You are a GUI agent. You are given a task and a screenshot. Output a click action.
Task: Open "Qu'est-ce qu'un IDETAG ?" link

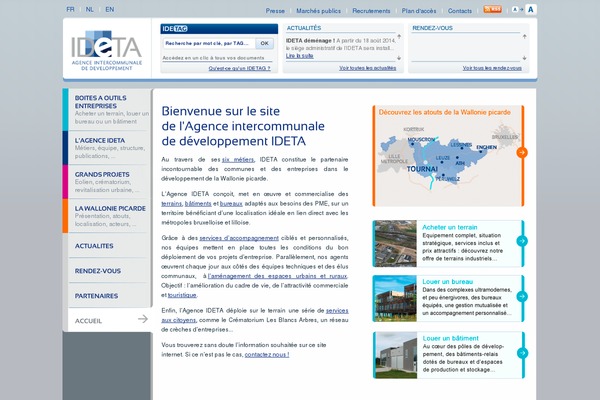pos(240,69)
